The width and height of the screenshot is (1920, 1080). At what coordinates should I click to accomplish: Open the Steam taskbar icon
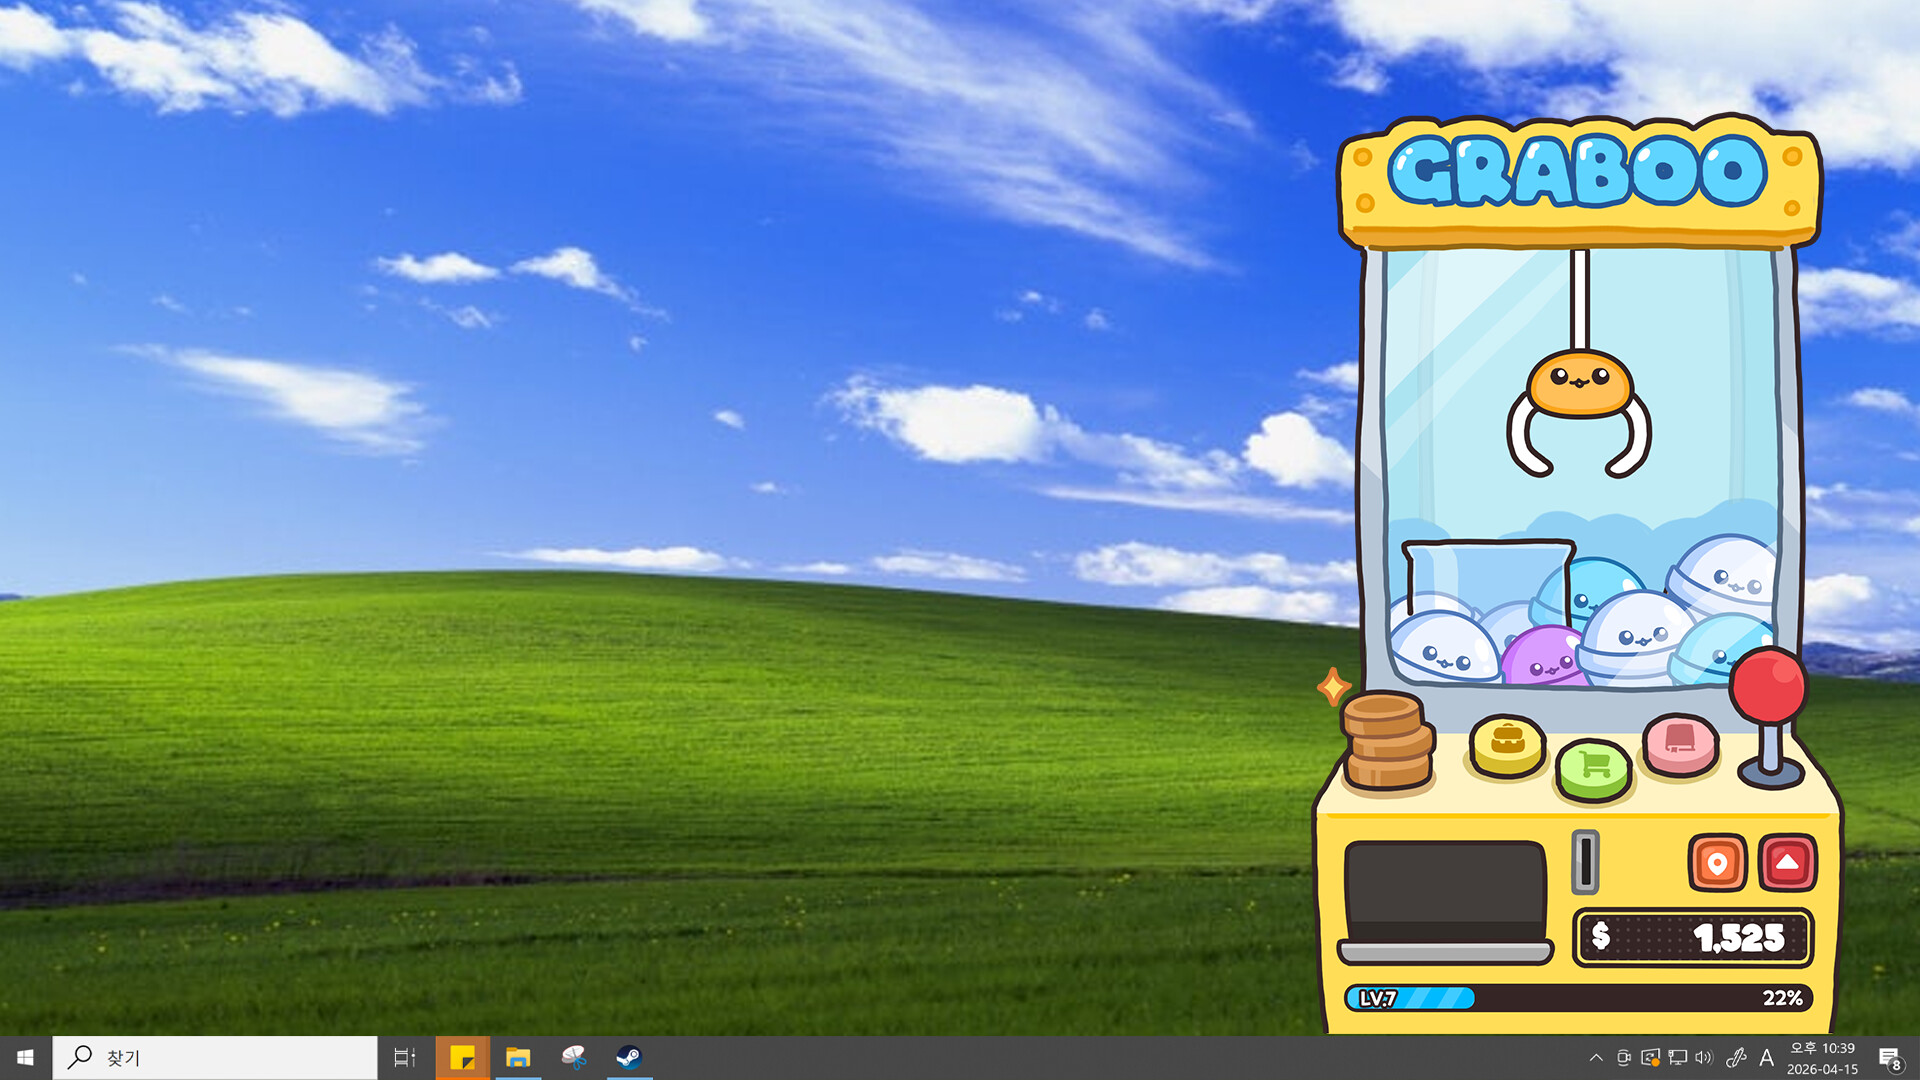[x=629, y=1057]
